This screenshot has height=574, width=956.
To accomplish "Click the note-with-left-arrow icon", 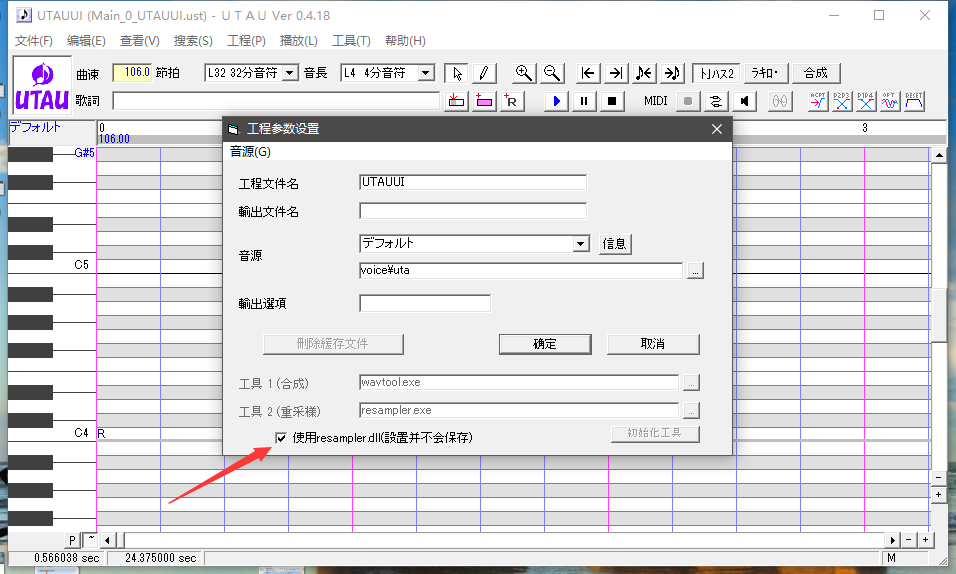I will coord(644,73).
